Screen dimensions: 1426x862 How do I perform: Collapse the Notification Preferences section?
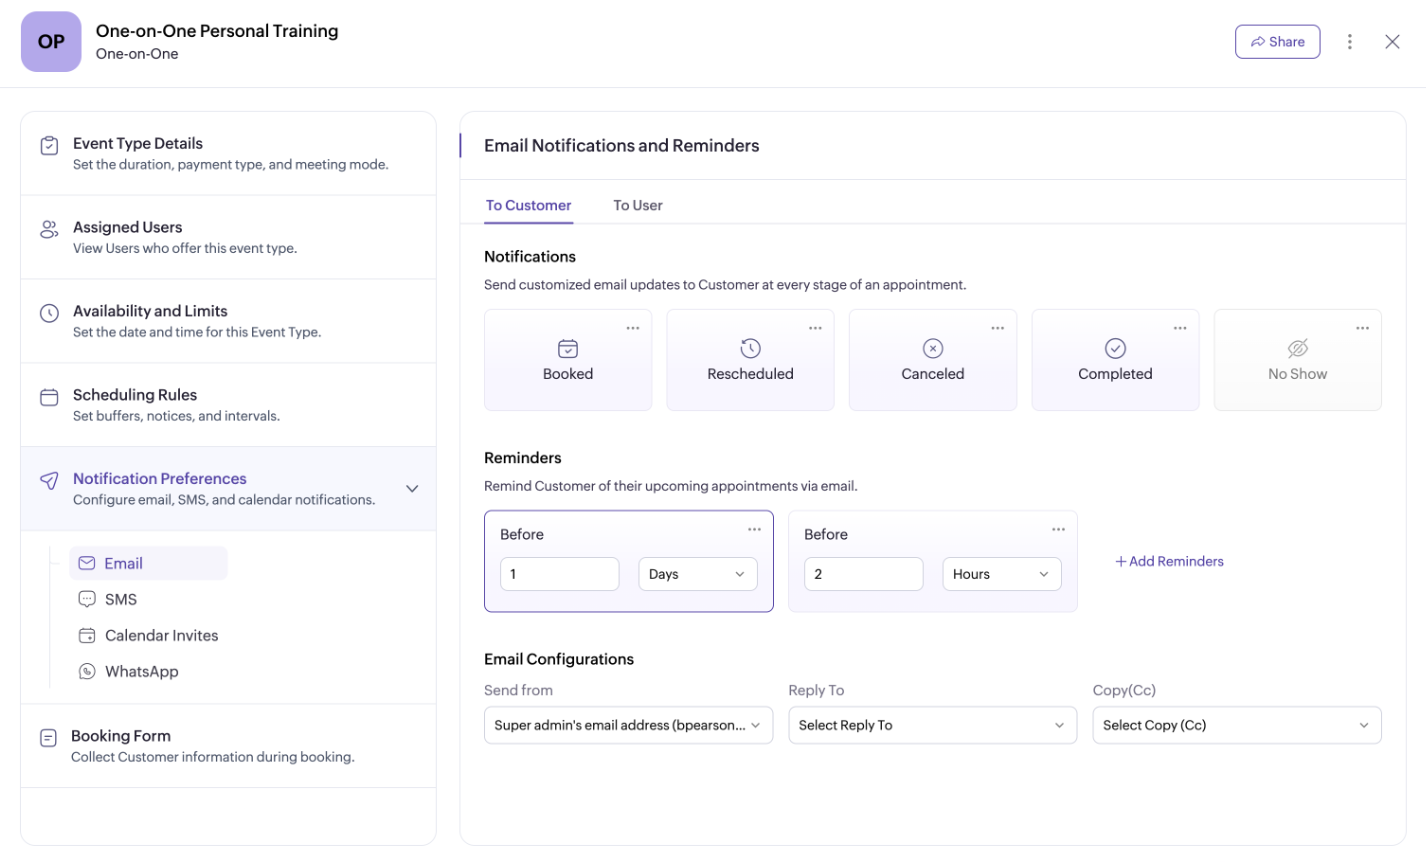(x=412, y=489)
